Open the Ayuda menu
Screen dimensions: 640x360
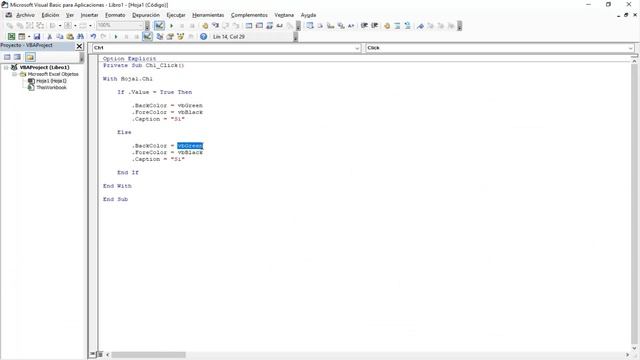tap(308, 15)
